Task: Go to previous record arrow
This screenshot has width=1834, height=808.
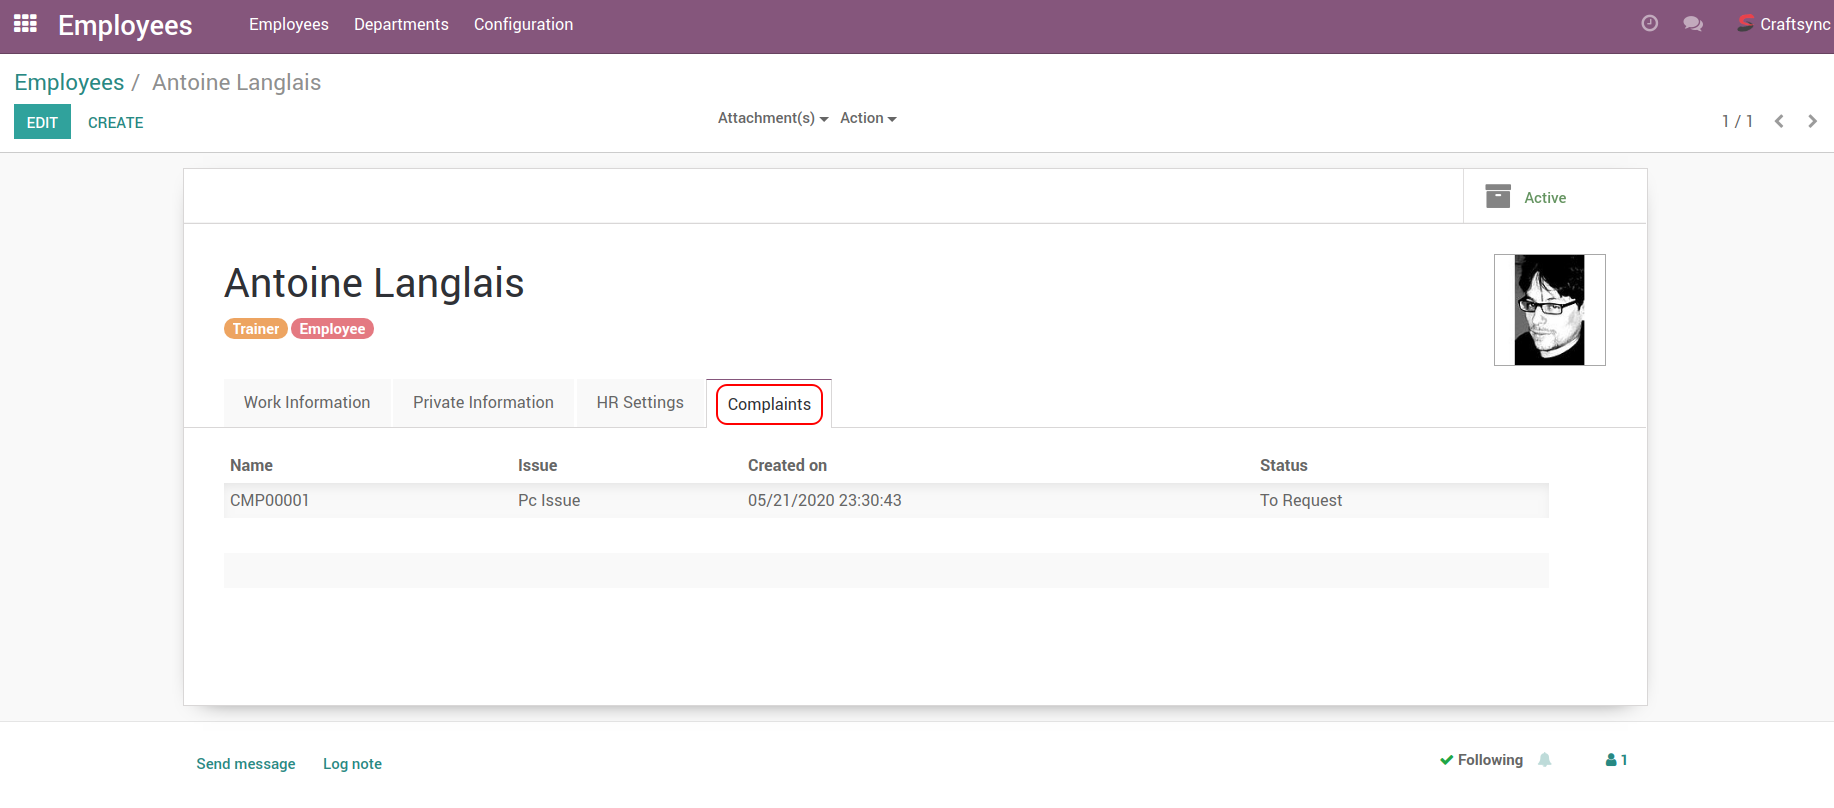Action: (x=1779, y=121)
